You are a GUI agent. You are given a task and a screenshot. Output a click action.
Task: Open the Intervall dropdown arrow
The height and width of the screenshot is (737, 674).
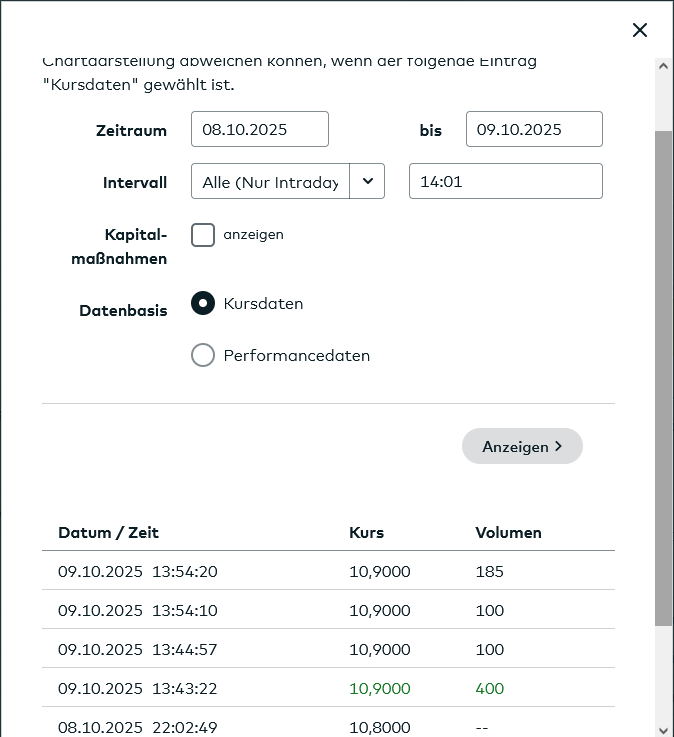[367, 181]
